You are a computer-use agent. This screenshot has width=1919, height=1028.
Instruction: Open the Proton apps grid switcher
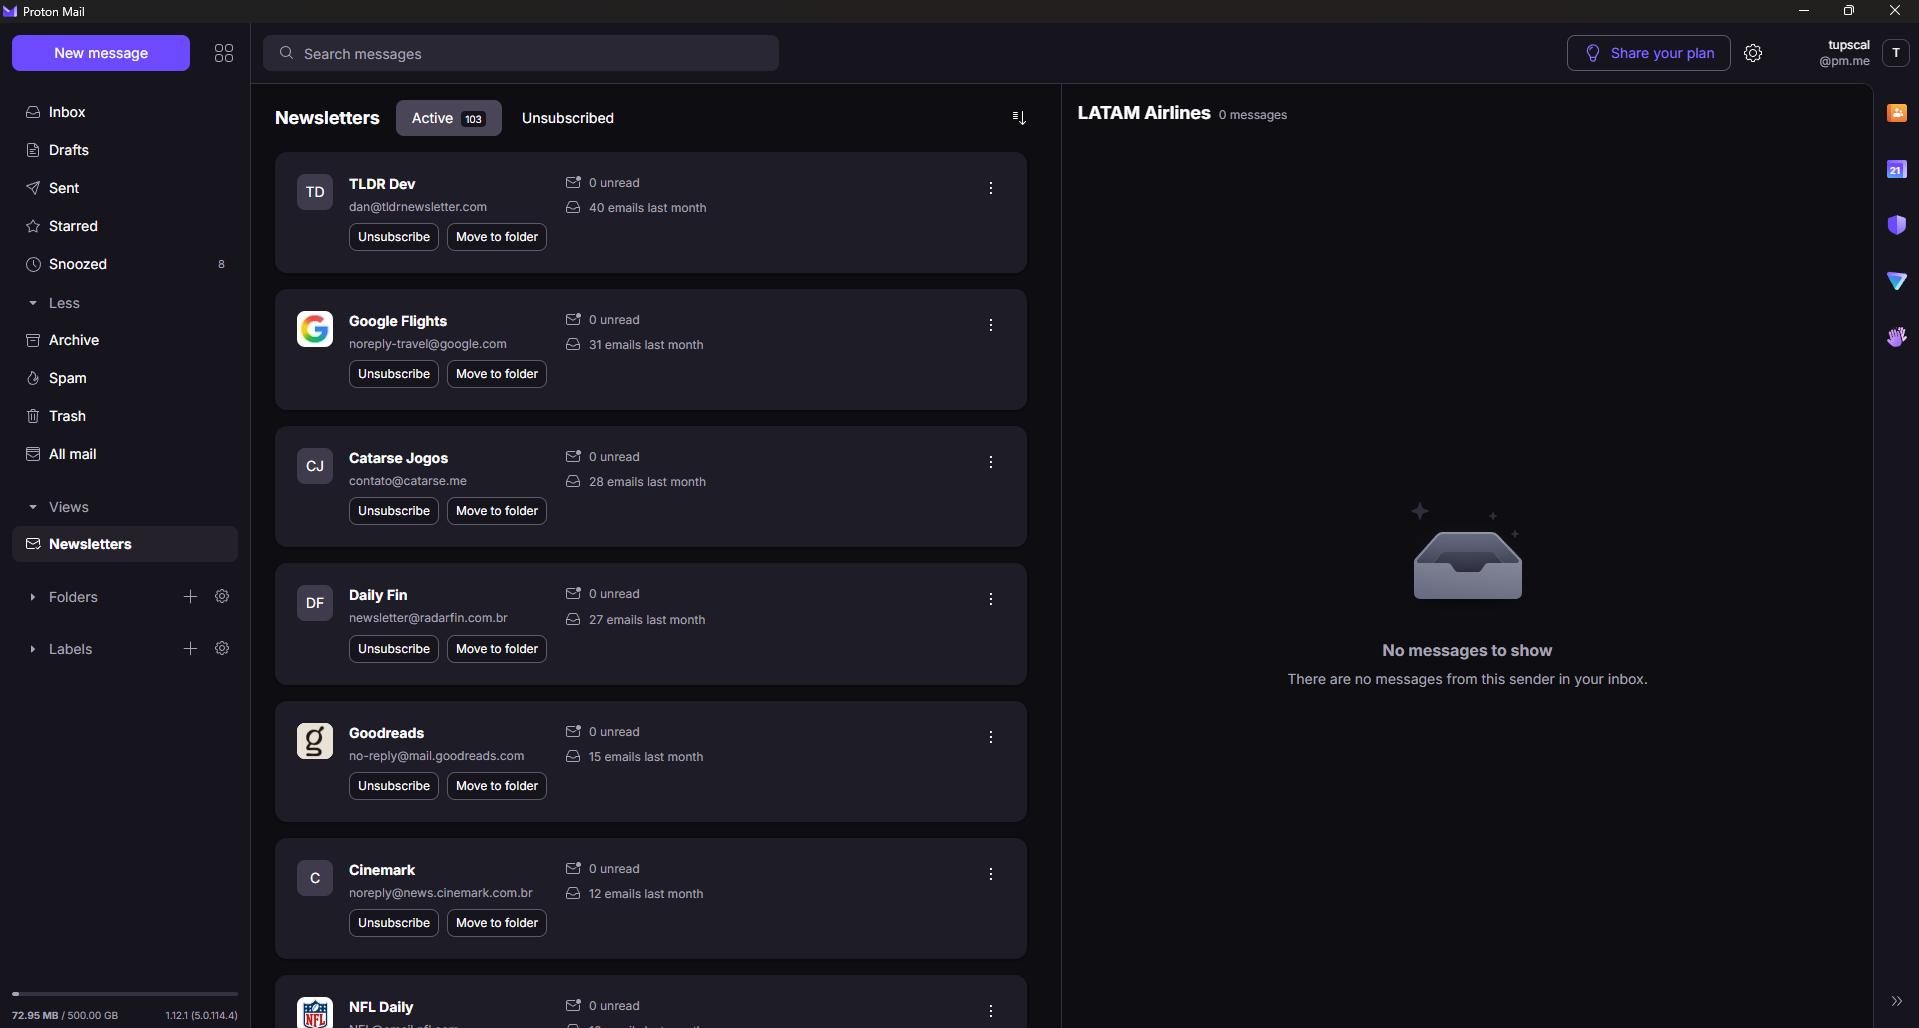point(224,53)
